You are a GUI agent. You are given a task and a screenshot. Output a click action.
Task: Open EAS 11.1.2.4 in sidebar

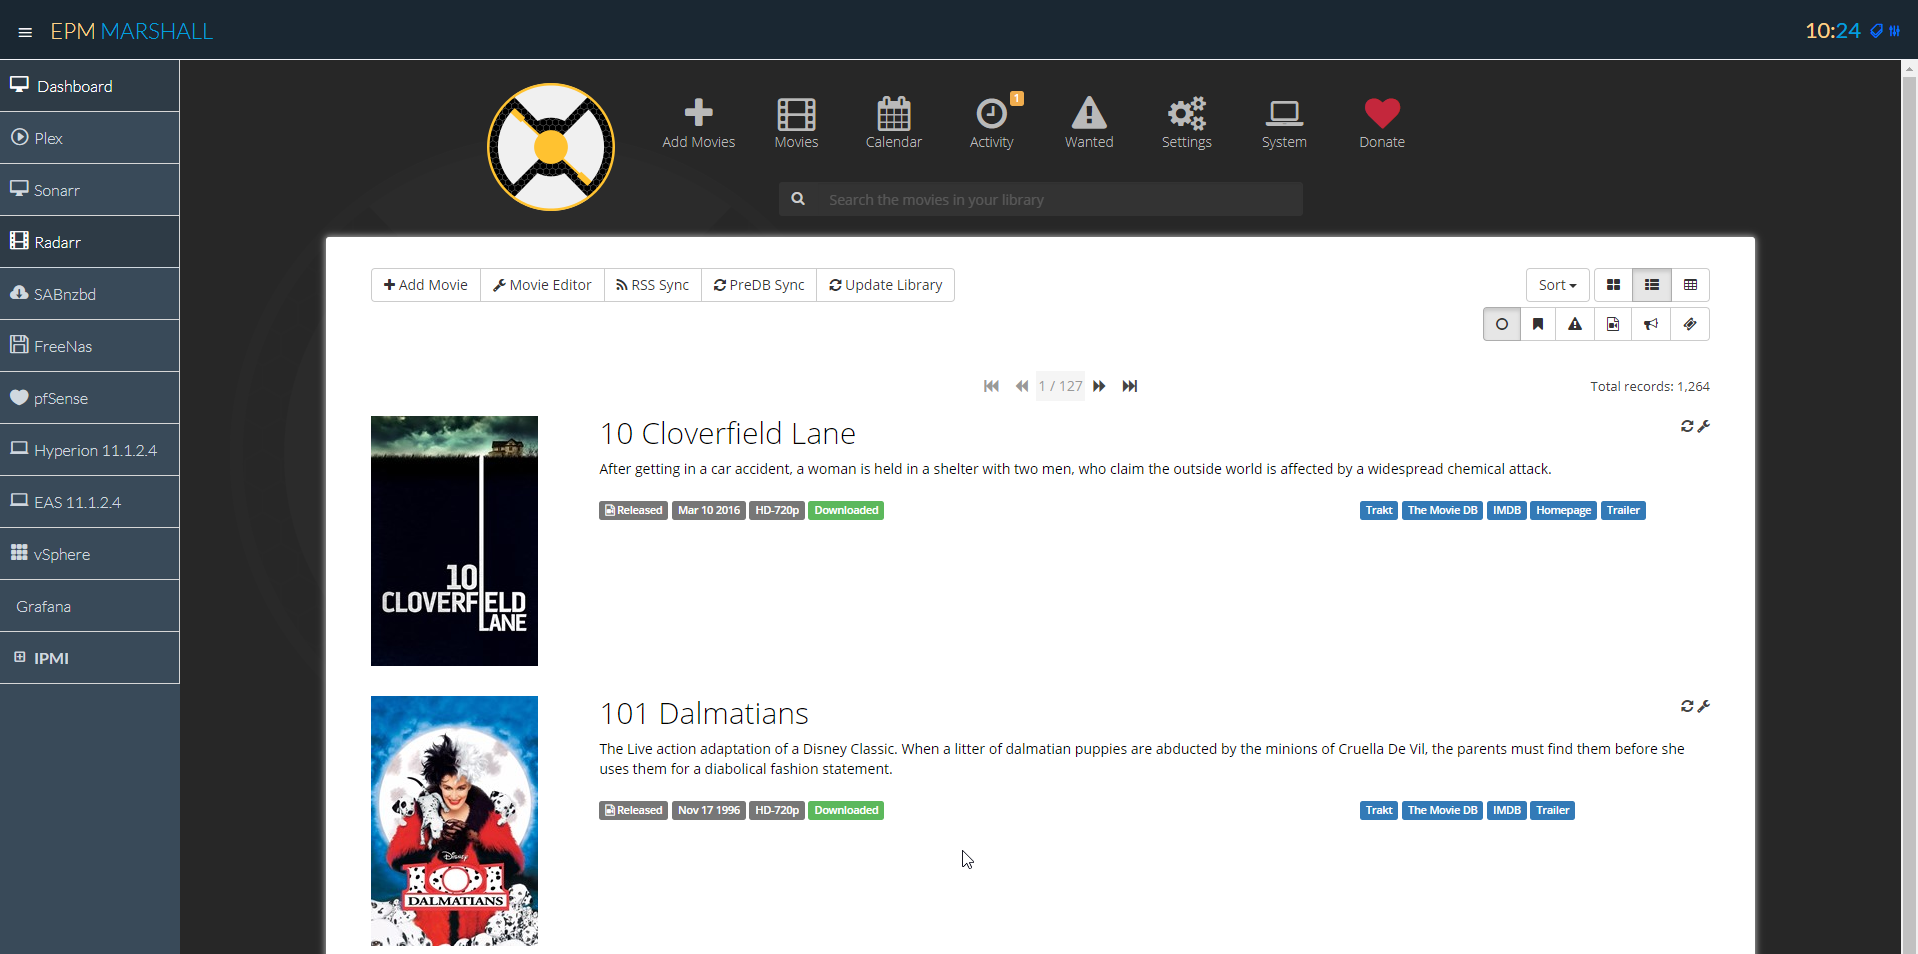click(x=90, y=502)
